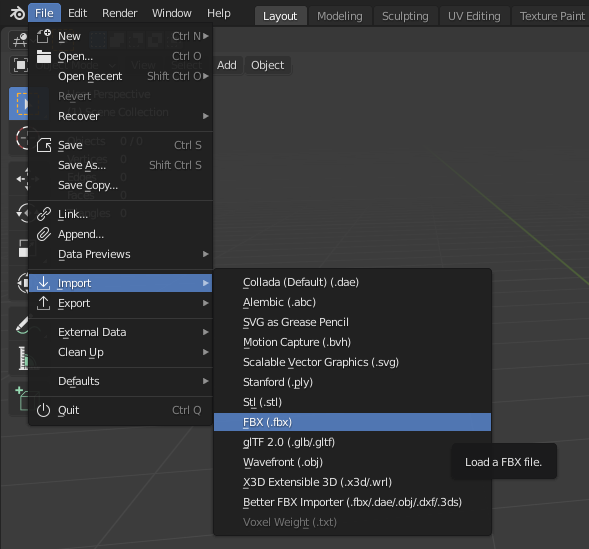Expand the Export submenu
The width and height of the screenshot is (589, 549).
[x=121, y=303]
